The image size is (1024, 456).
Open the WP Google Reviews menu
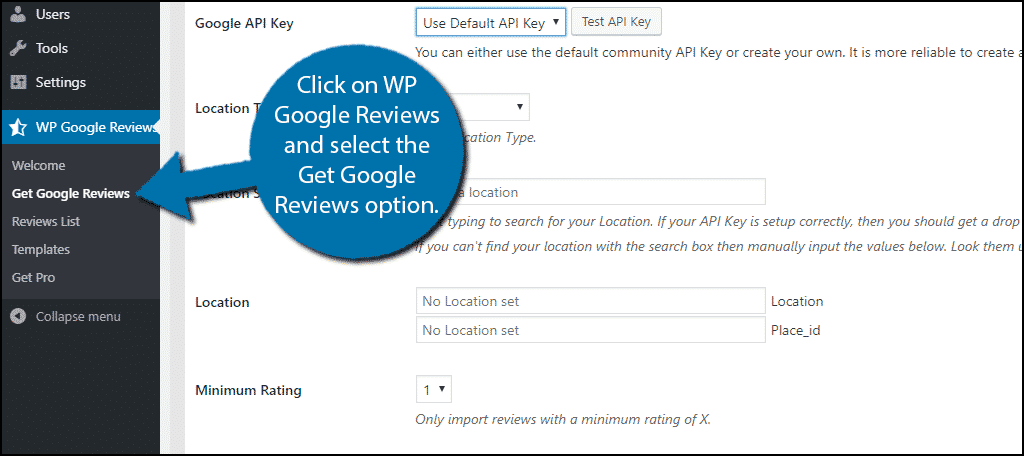point(80,127)
